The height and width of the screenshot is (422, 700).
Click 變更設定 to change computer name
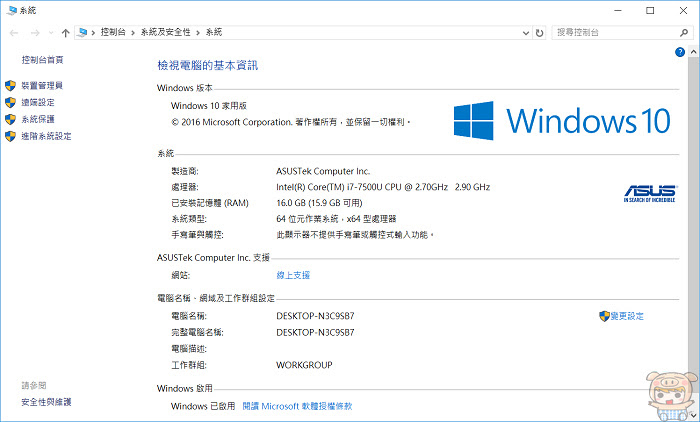tap(627, 316)
